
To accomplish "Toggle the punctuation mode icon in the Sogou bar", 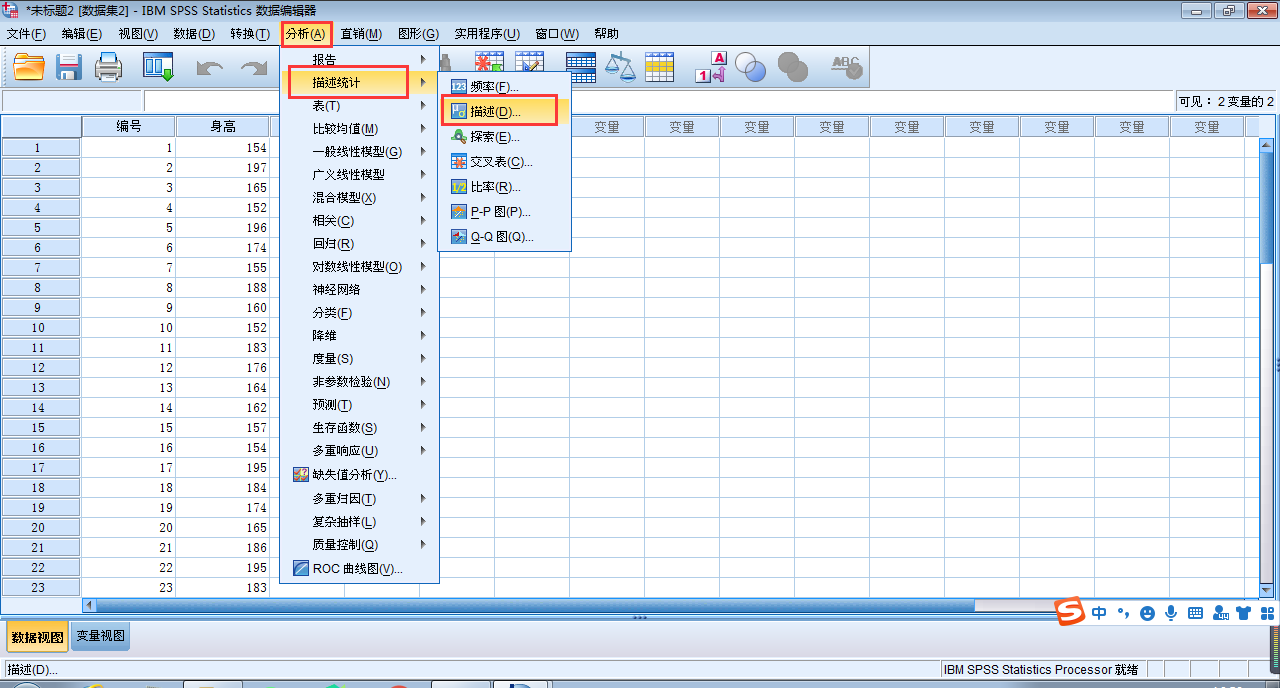I will coord(1123,613).
